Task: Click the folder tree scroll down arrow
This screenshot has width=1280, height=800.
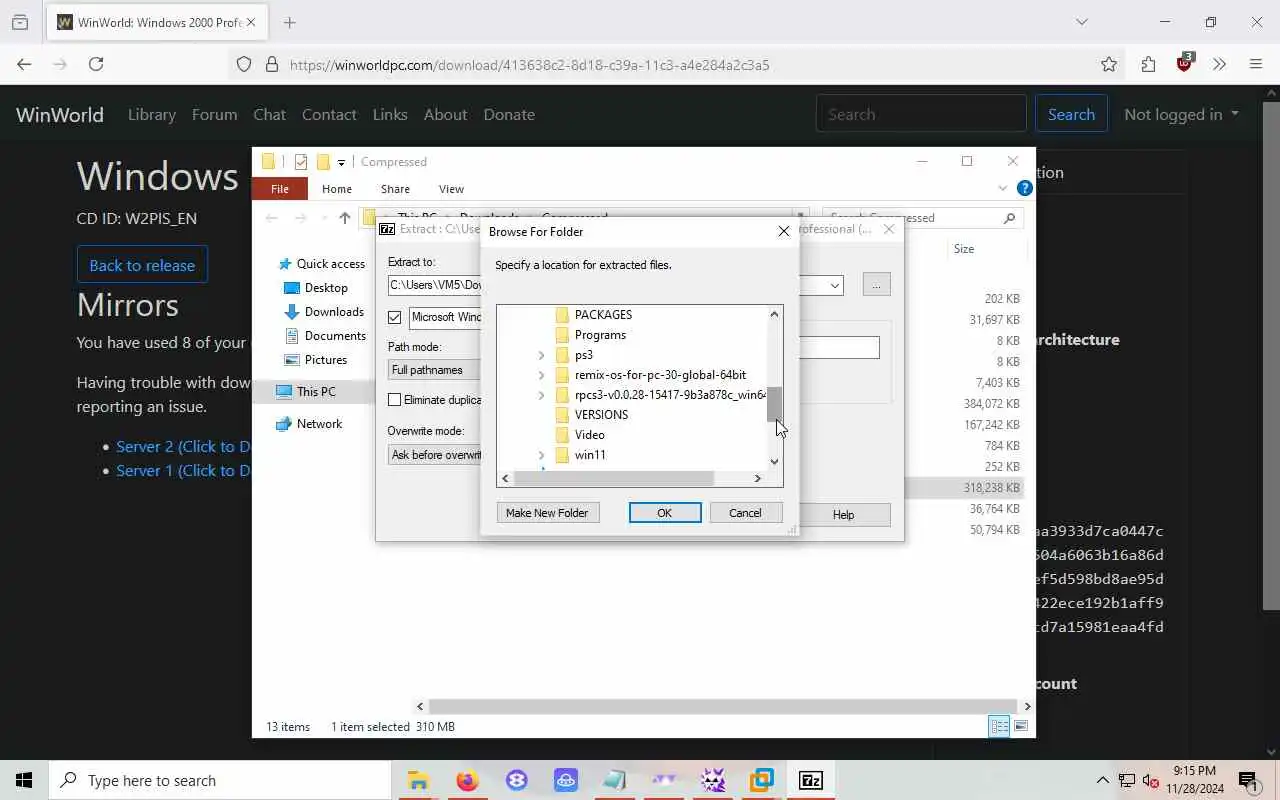Action: click(x=774, y=462)
